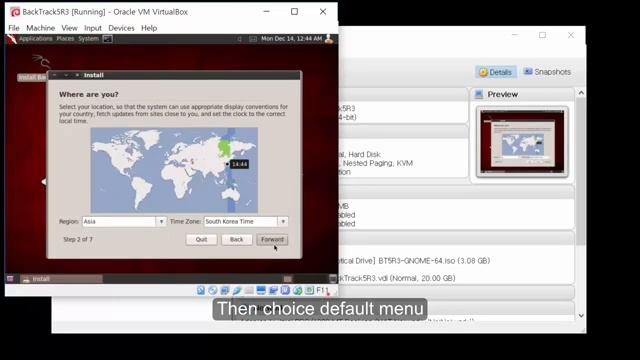Click the date and time clock
The width and height of the screenshot is (640, 360).
(x=291, y=39)
